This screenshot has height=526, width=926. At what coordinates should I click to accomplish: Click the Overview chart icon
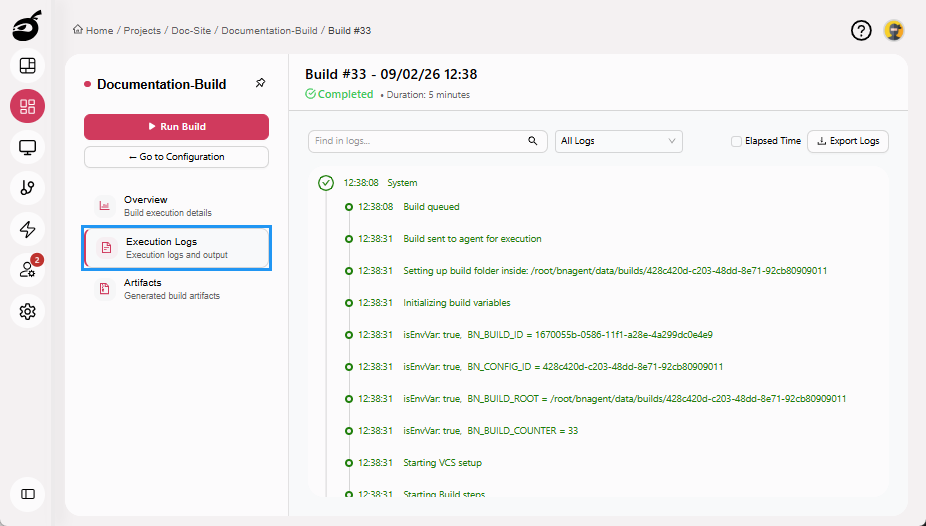(x=105, y=205)
